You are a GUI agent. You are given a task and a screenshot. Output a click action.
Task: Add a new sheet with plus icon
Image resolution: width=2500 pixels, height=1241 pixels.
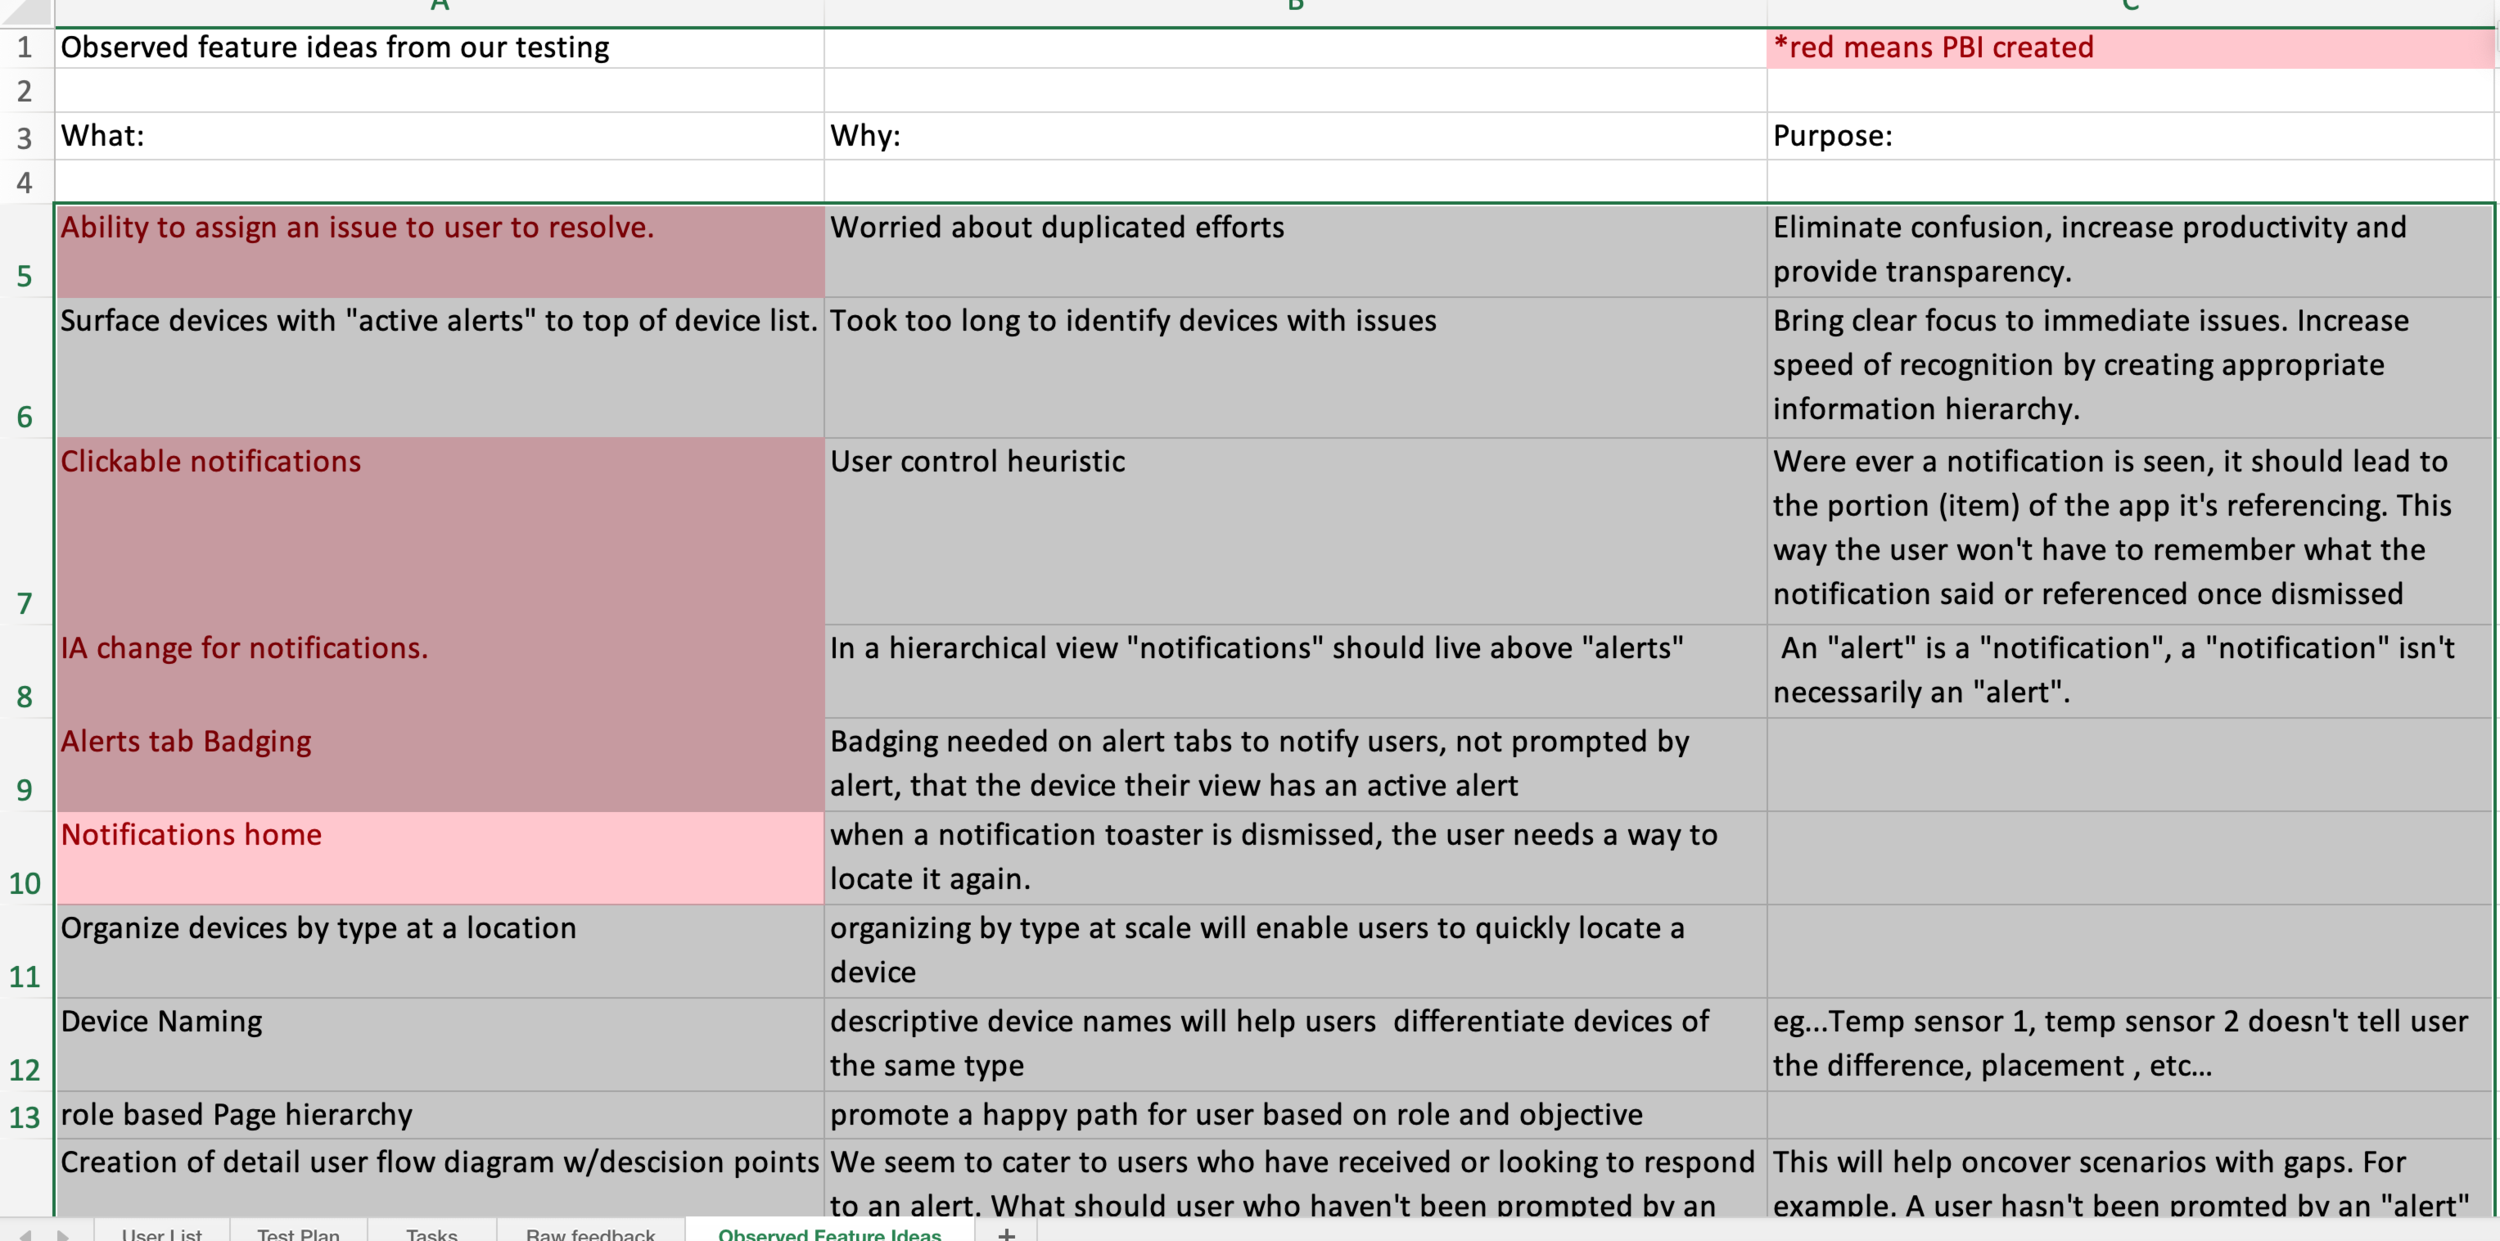point(1006,1234)
